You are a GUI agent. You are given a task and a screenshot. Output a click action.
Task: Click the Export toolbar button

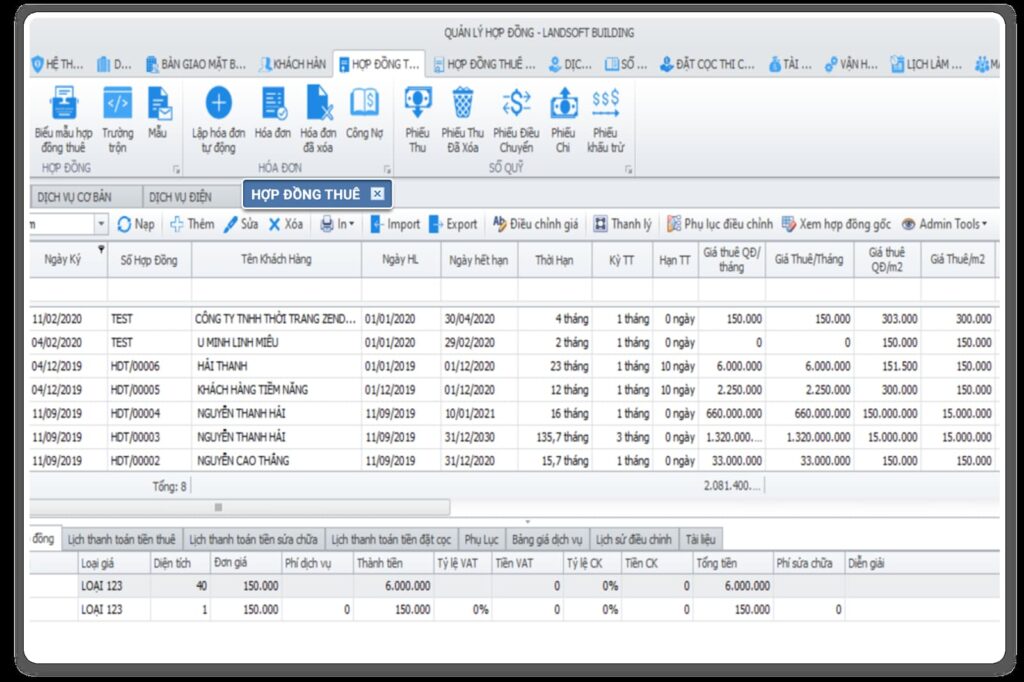[453, 224]
